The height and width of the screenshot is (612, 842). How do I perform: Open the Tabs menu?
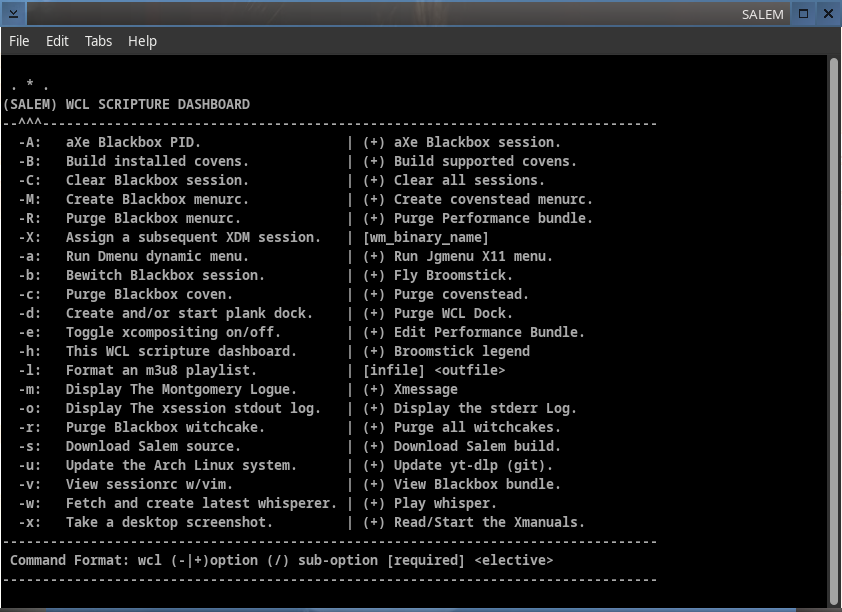coord(98,41)
